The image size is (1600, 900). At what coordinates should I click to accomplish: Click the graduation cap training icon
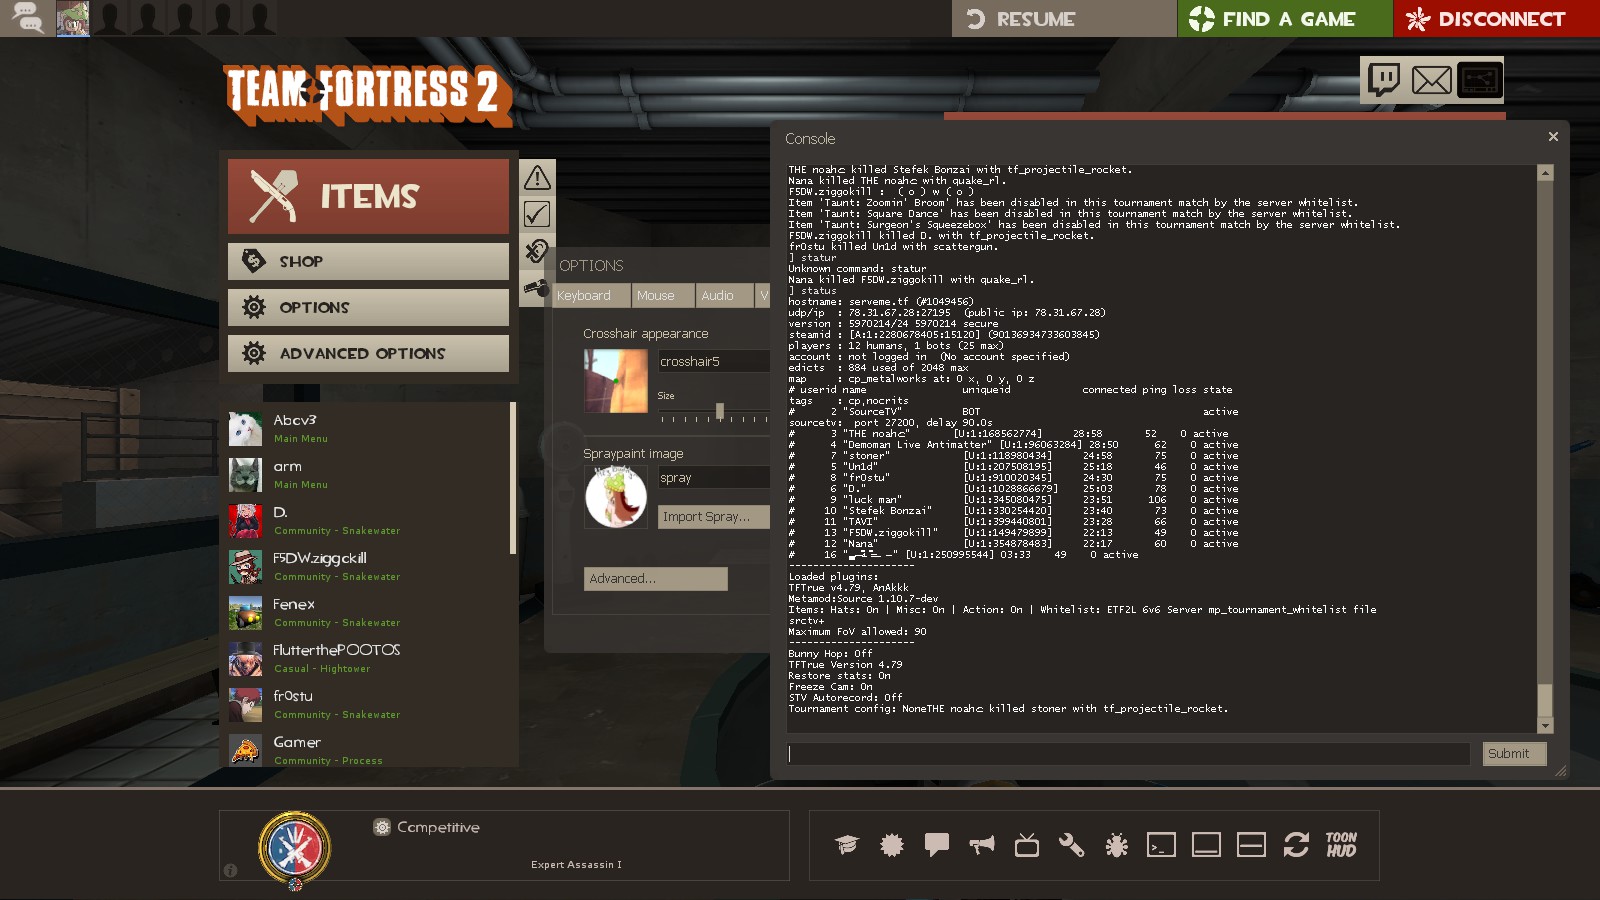point(847,845)
